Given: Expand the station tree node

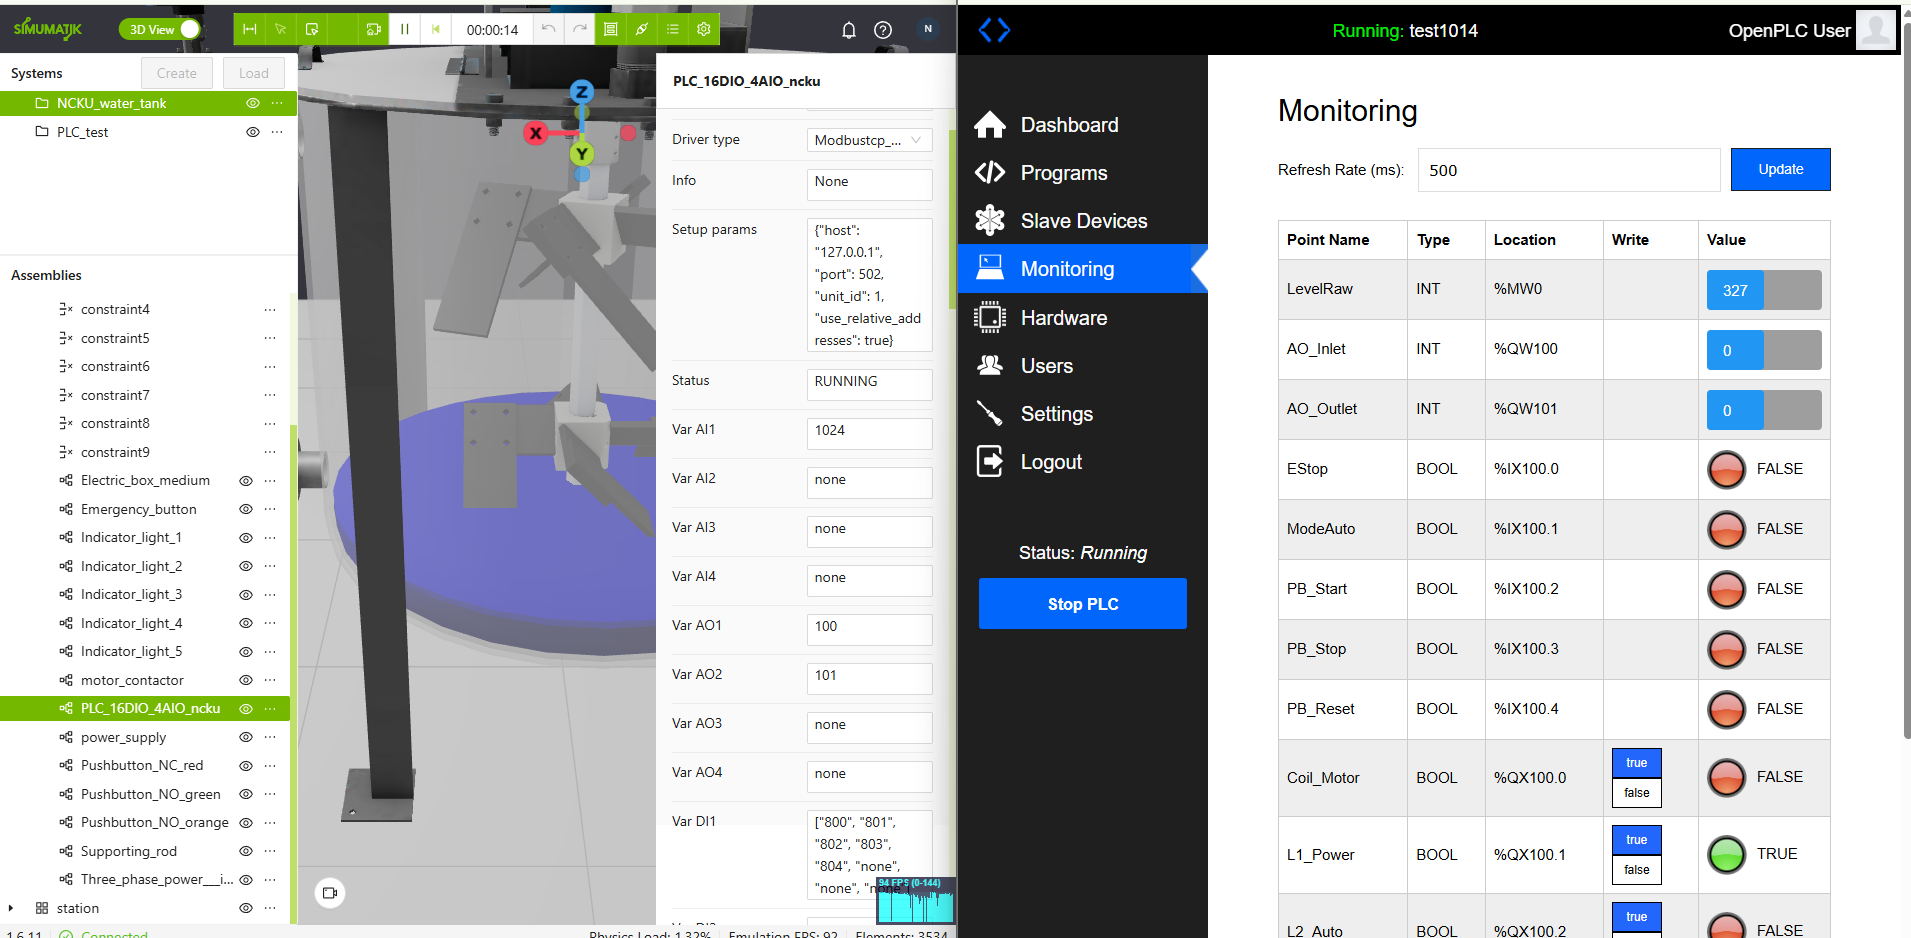Looking at the screenshot, I should pos(11,908).
